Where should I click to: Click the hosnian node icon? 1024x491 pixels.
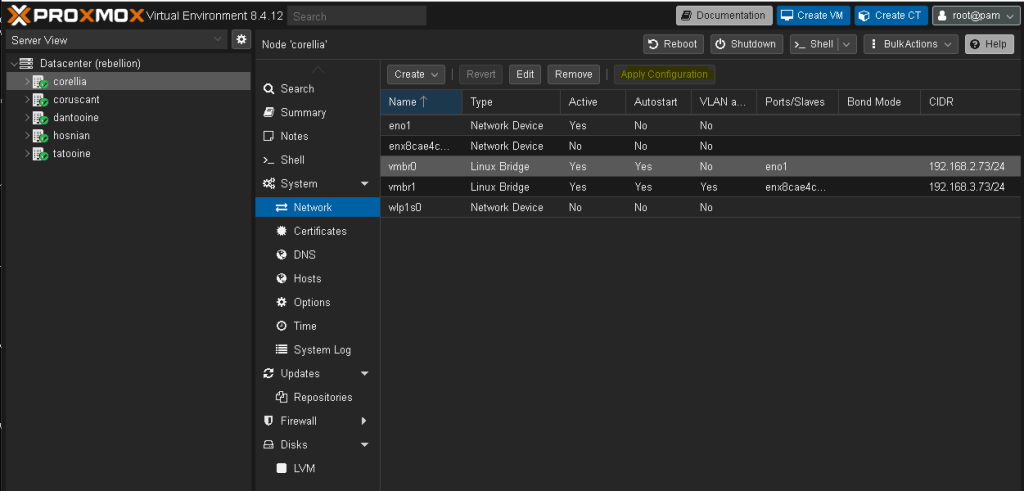[x=41, y=136]
